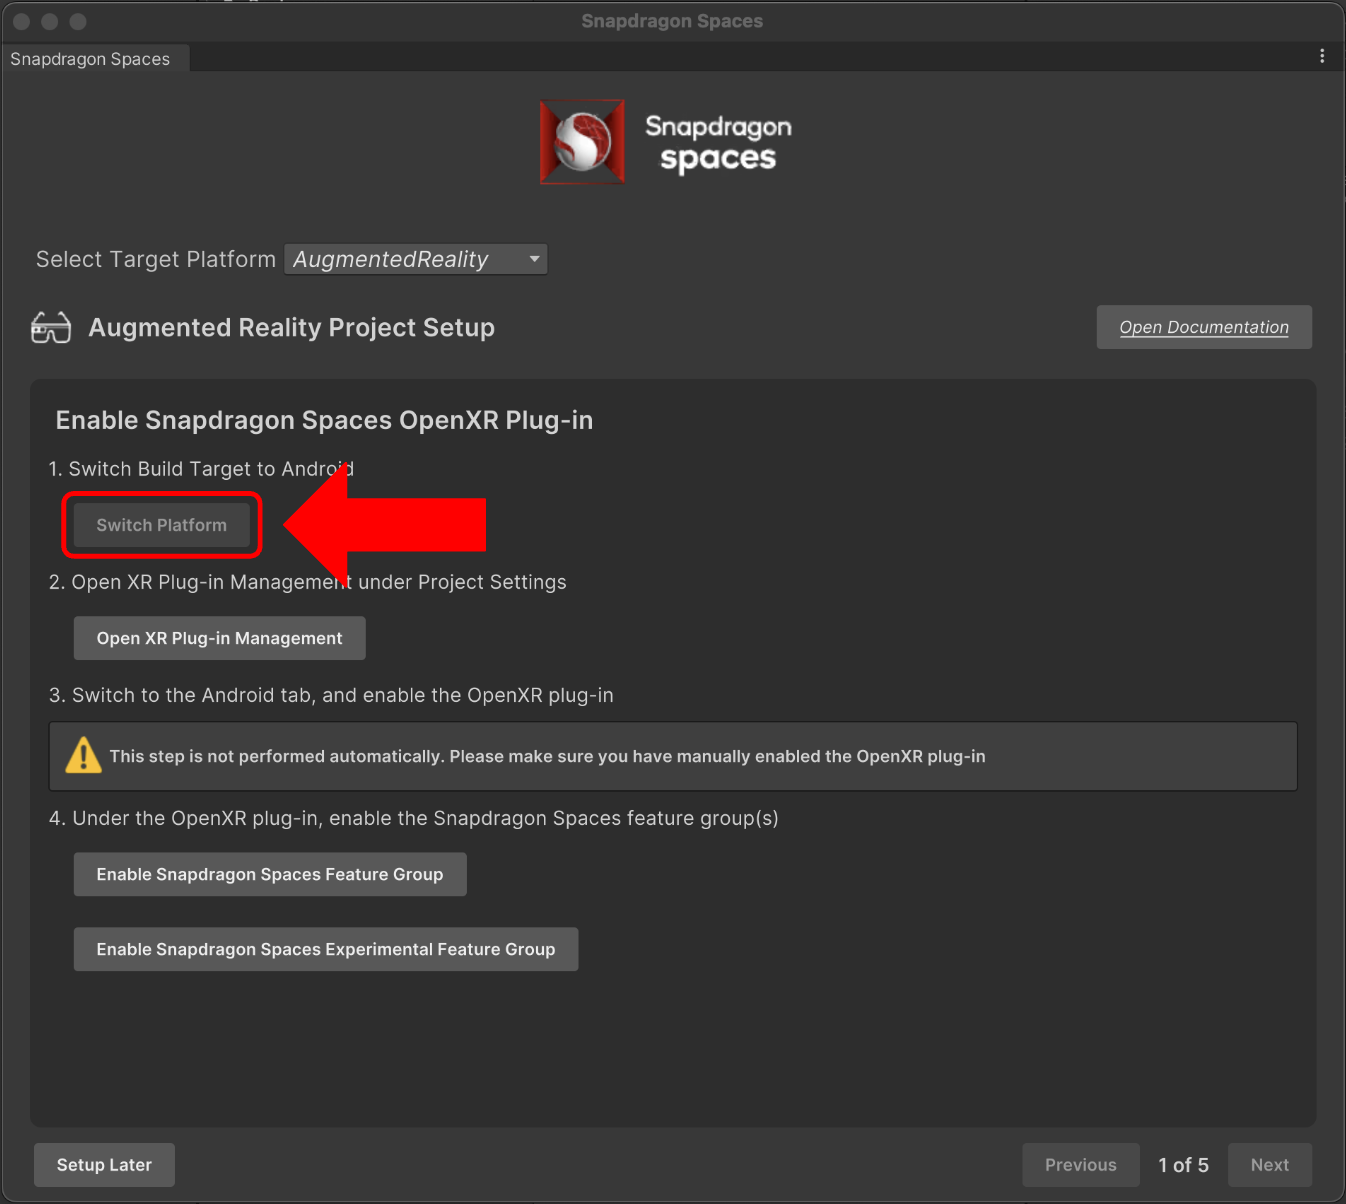Image resolution: width=1346 pixels, height=1204 pixels.
Task: Click step 4 'Under the OpenXR plug-in' text
Action: pyautogui.click(x=413, y=818)
